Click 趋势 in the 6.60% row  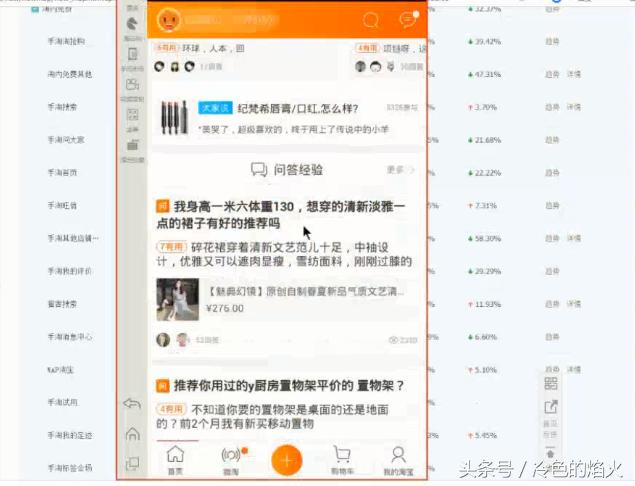(552, 337)
